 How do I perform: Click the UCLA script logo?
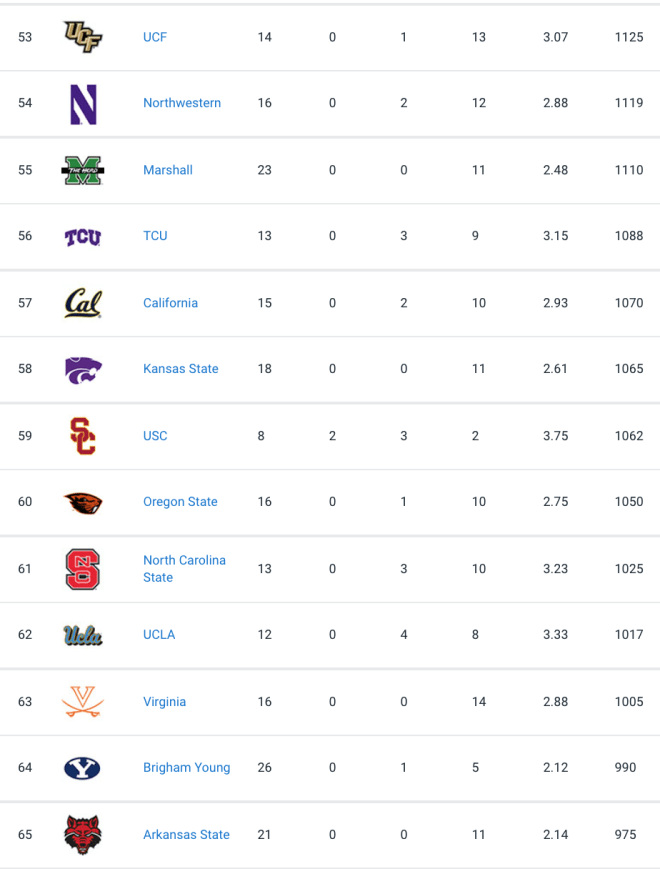click(x=83, y=635)
